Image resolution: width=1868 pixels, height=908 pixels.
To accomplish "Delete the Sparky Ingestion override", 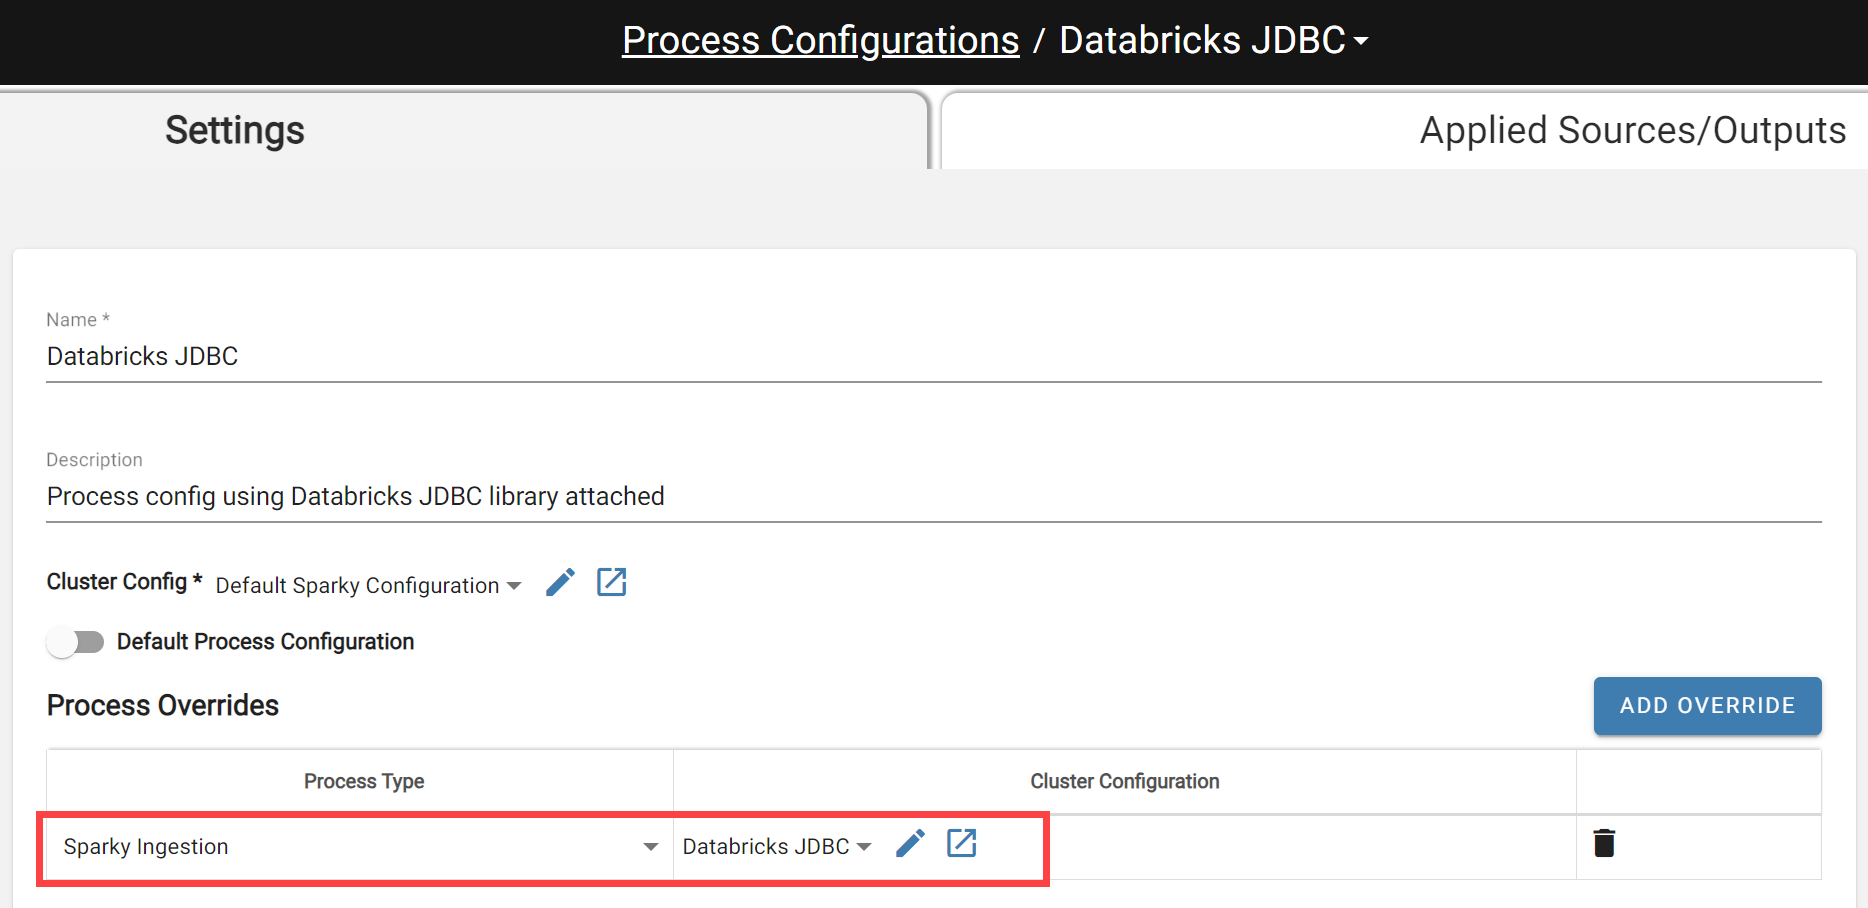I will (x=1603, y=844).
